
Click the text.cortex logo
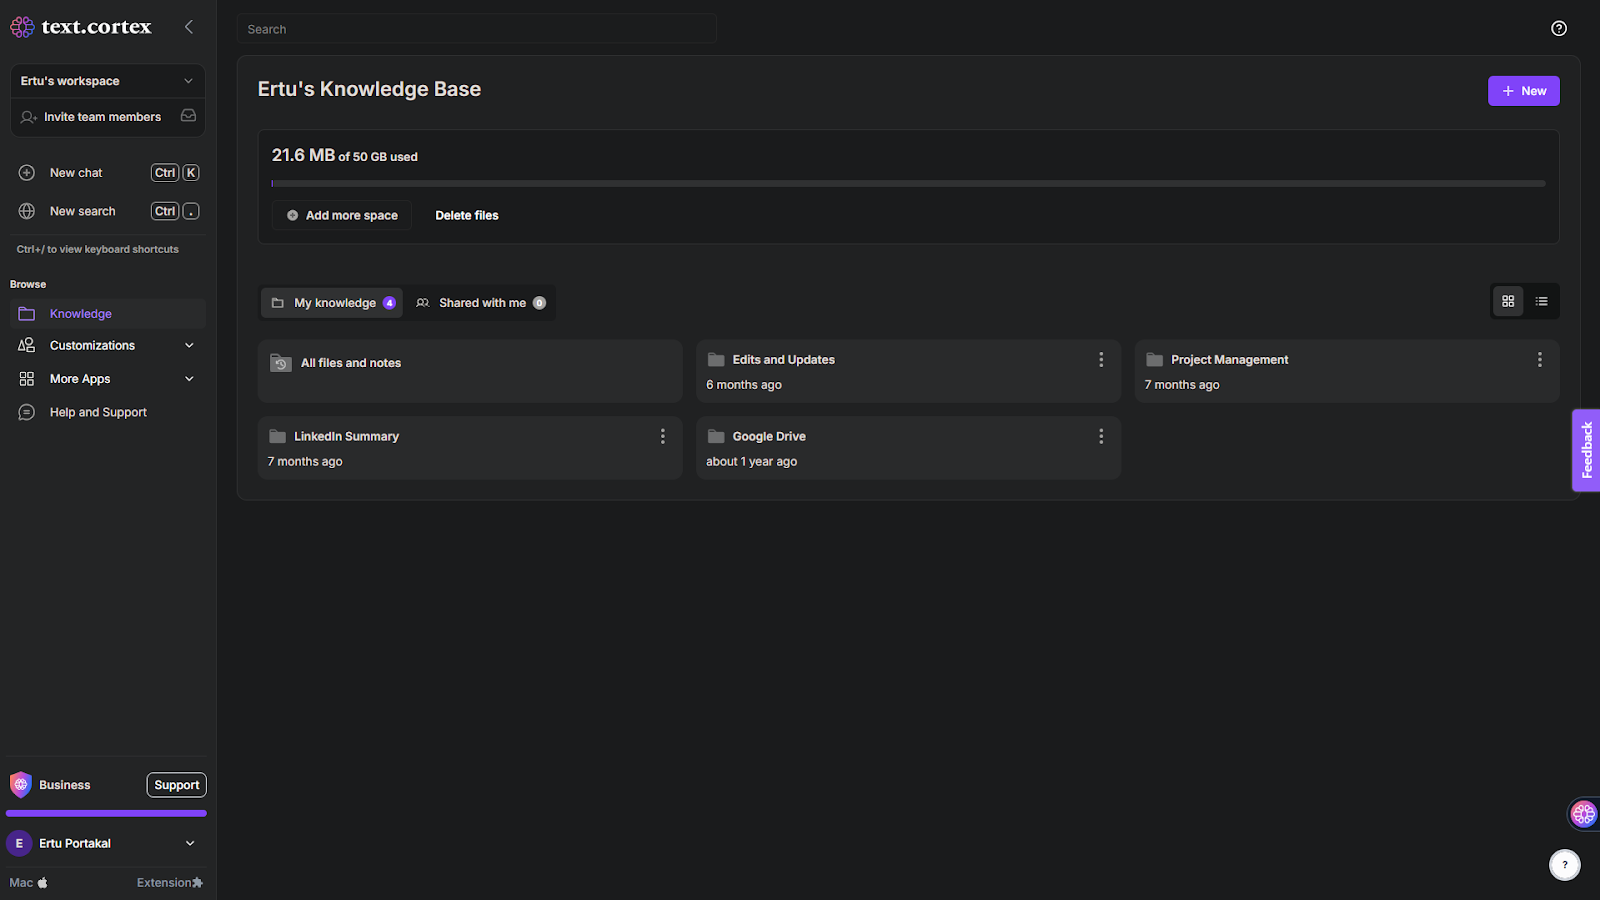81,27
